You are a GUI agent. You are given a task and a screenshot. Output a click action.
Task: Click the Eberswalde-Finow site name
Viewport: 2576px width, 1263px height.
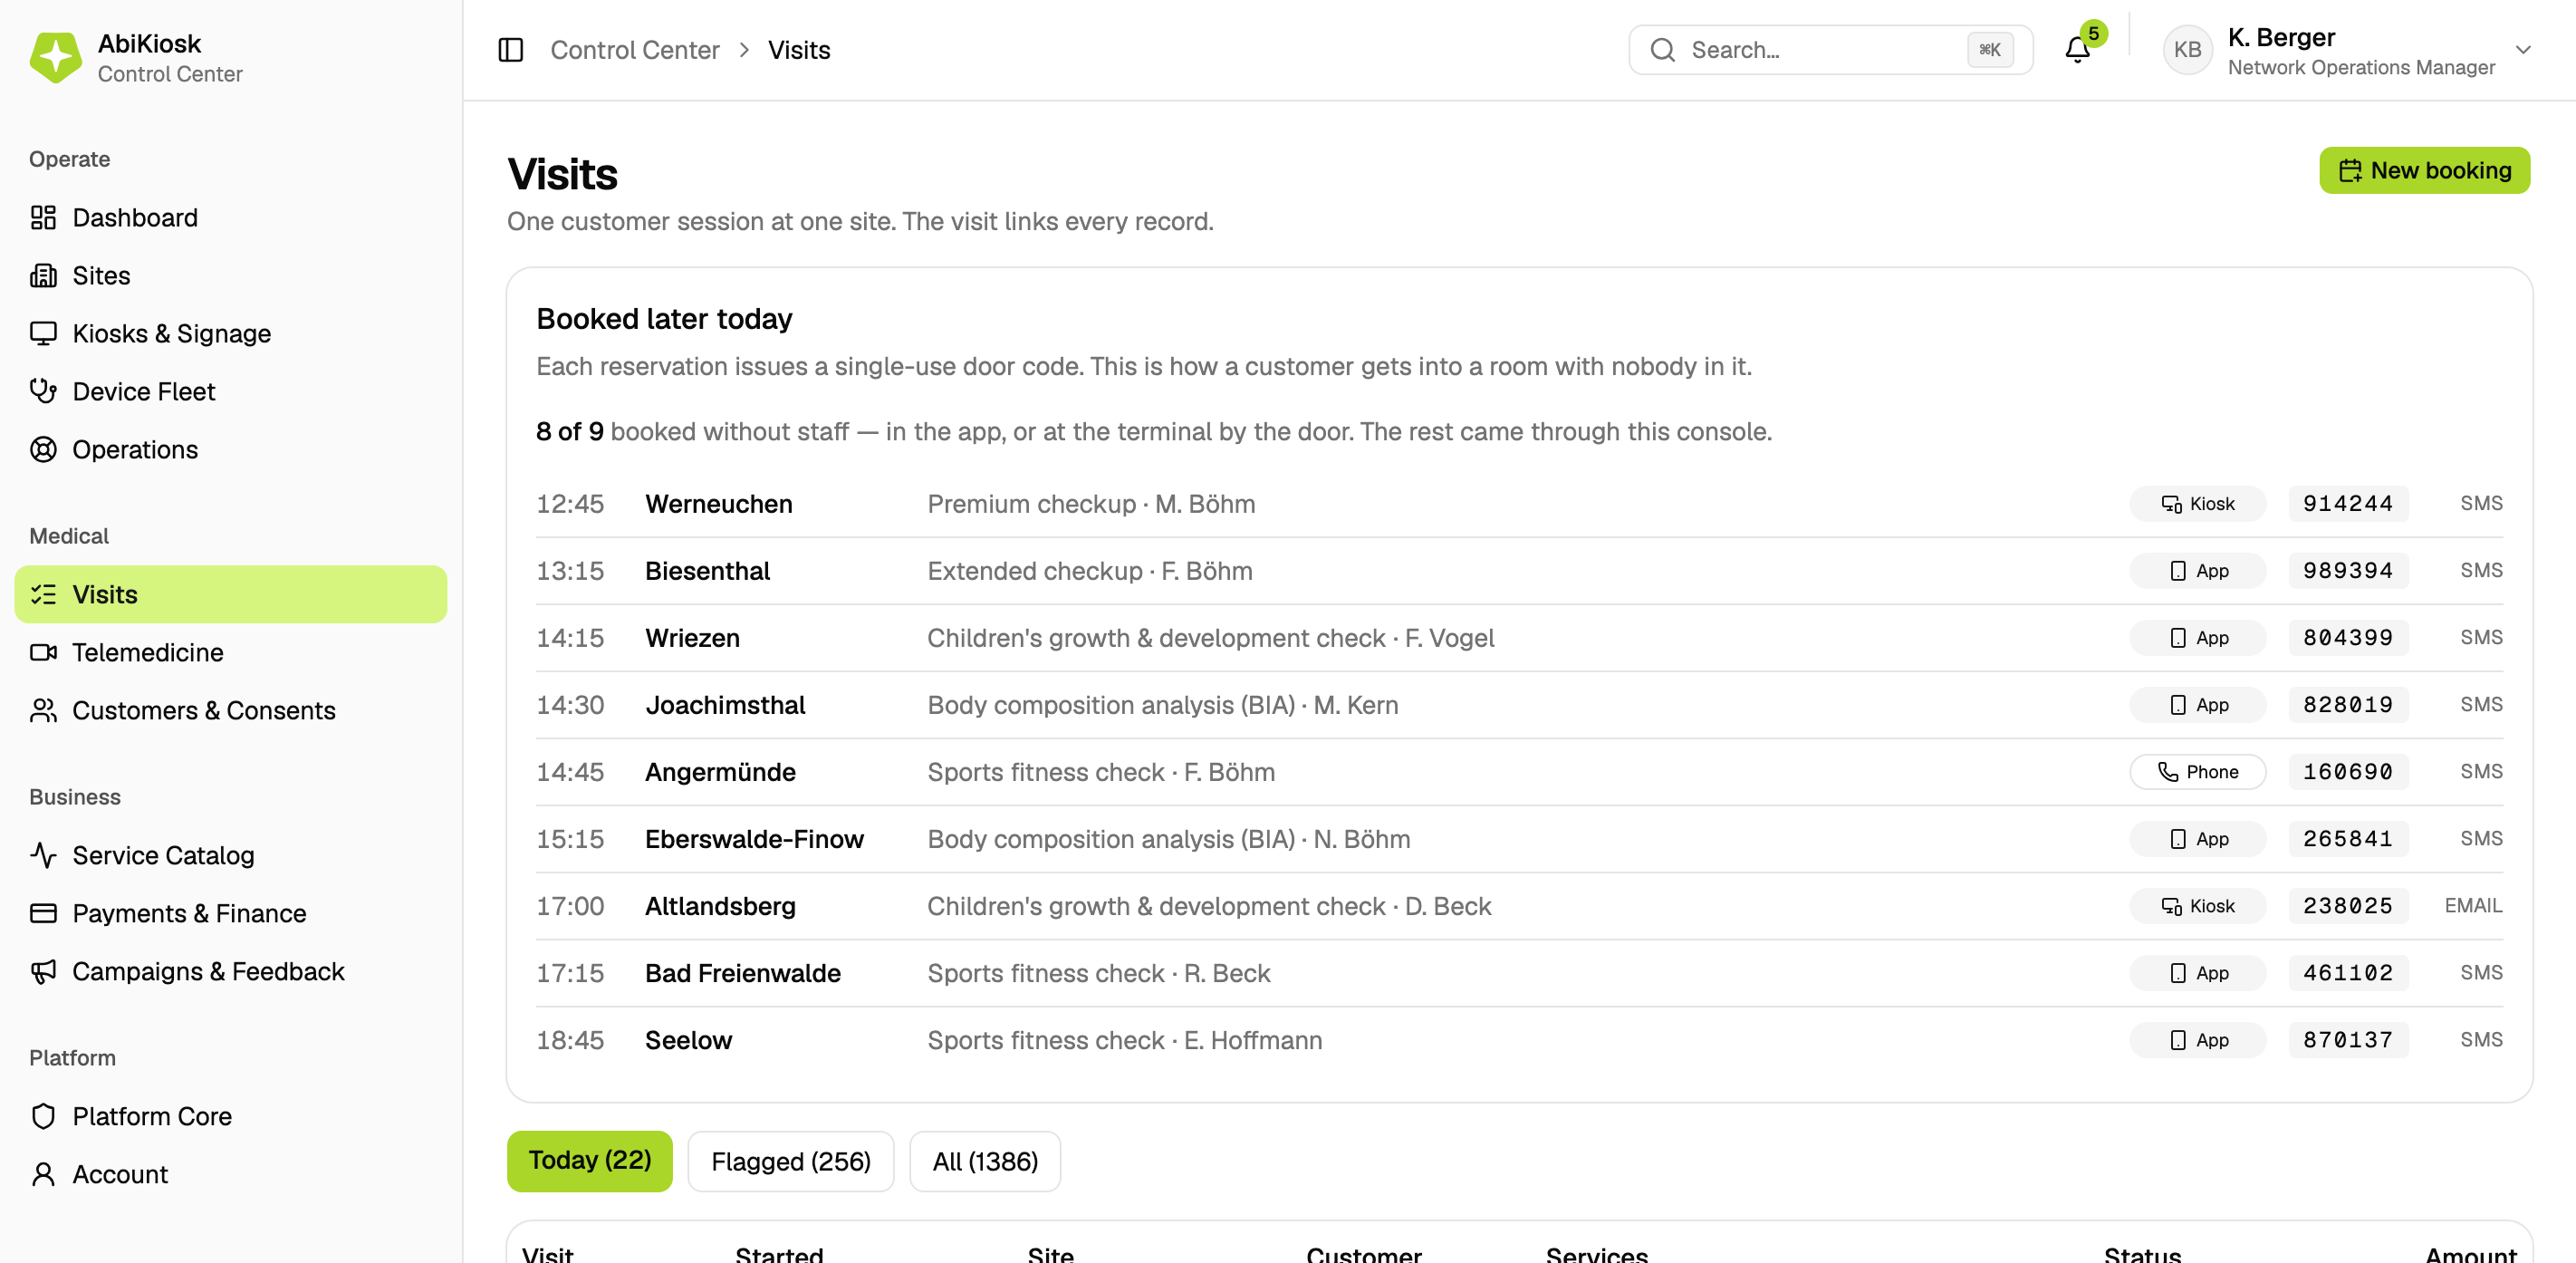pos(754,839)
